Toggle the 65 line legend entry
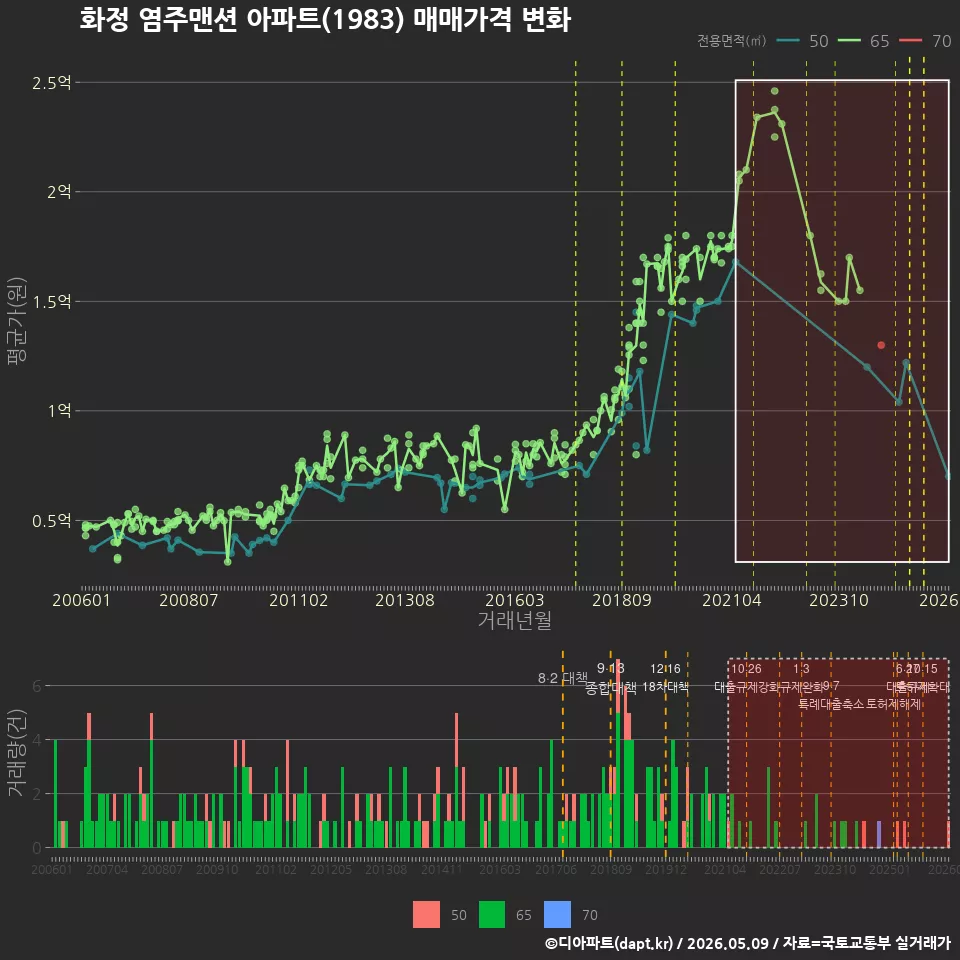Viewport: 960px width, 960px height. (863, 41)
